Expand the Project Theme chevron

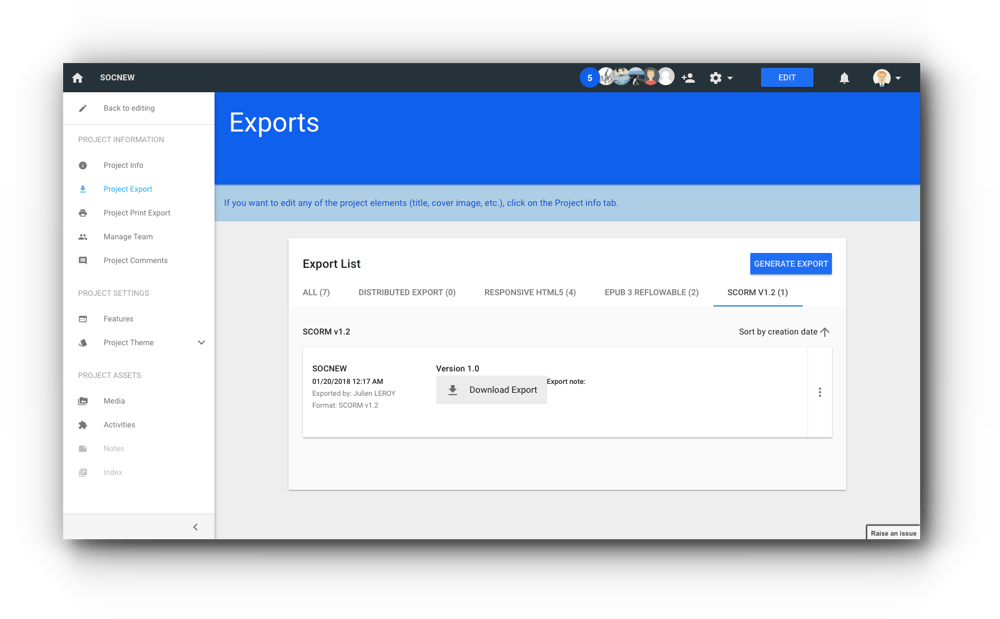(202, 343)
